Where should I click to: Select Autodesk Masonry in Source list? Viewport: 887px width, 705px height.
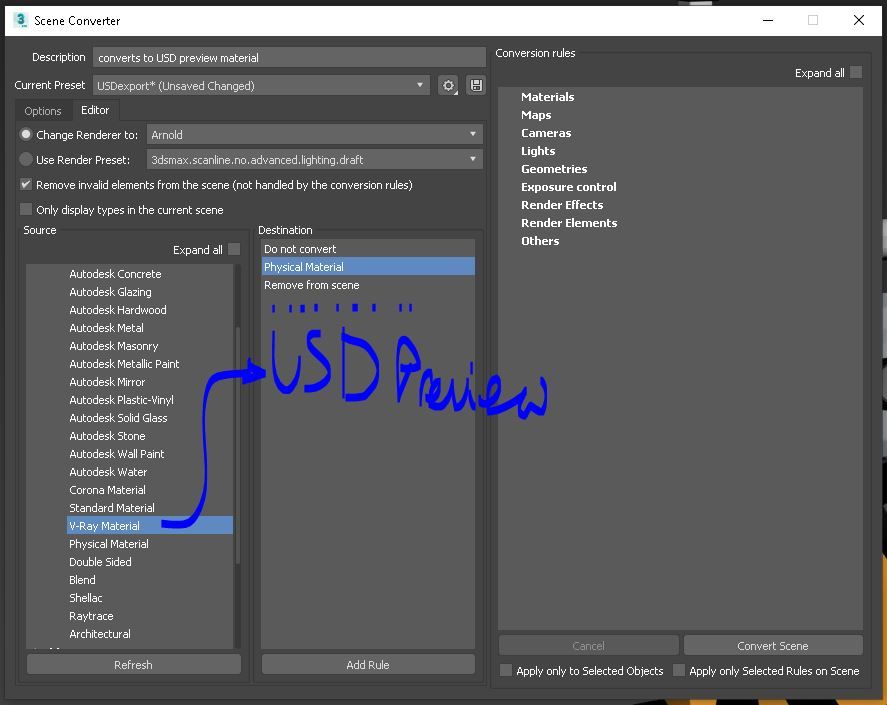click(x=114, y=346)
